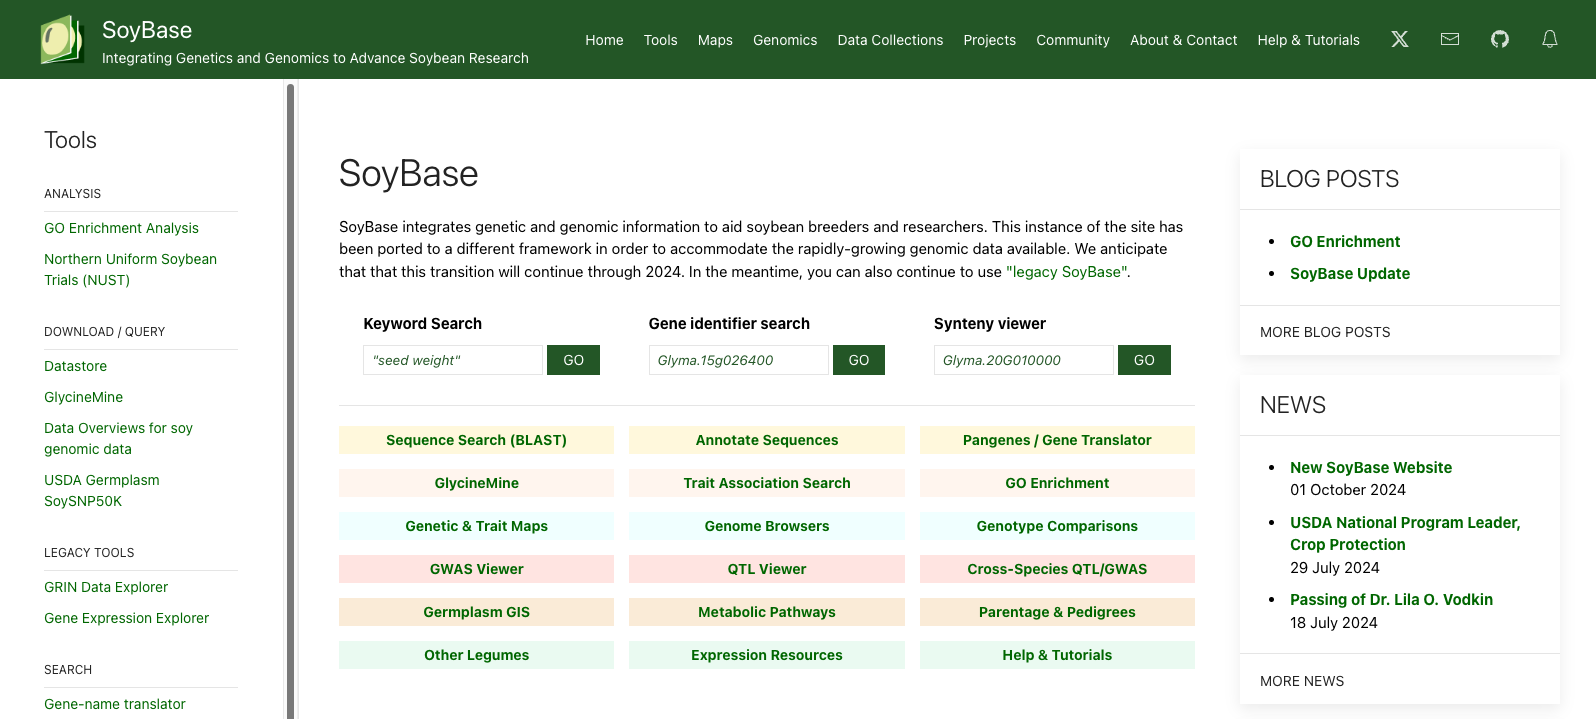This screenshot has width=1596, height=719.
Task: Click inside the Keyword Search input field
Action: pos(453,360)
